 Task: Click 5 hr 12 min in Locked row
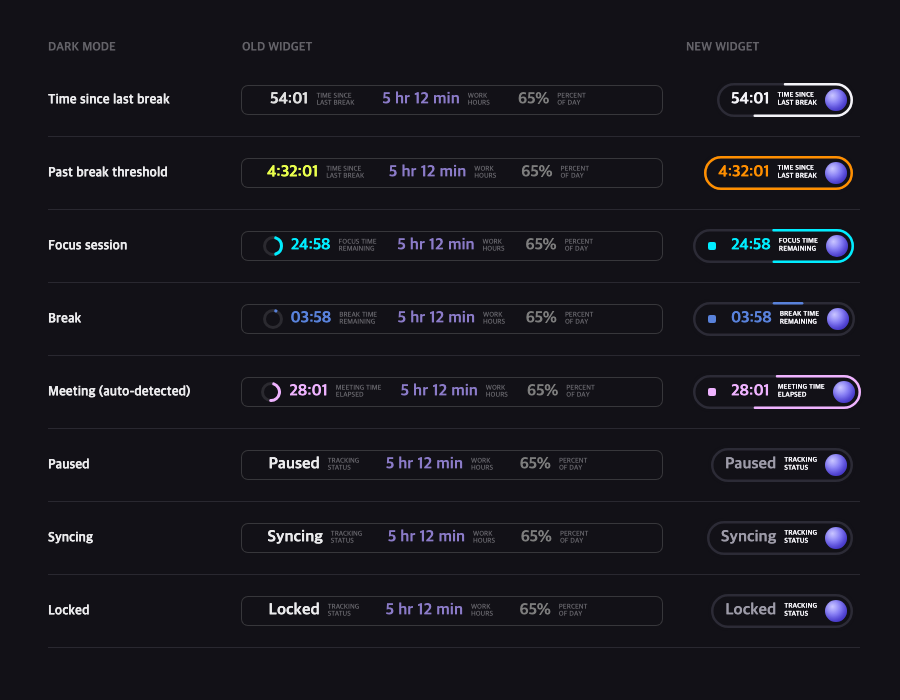click(x=424, y=609)
